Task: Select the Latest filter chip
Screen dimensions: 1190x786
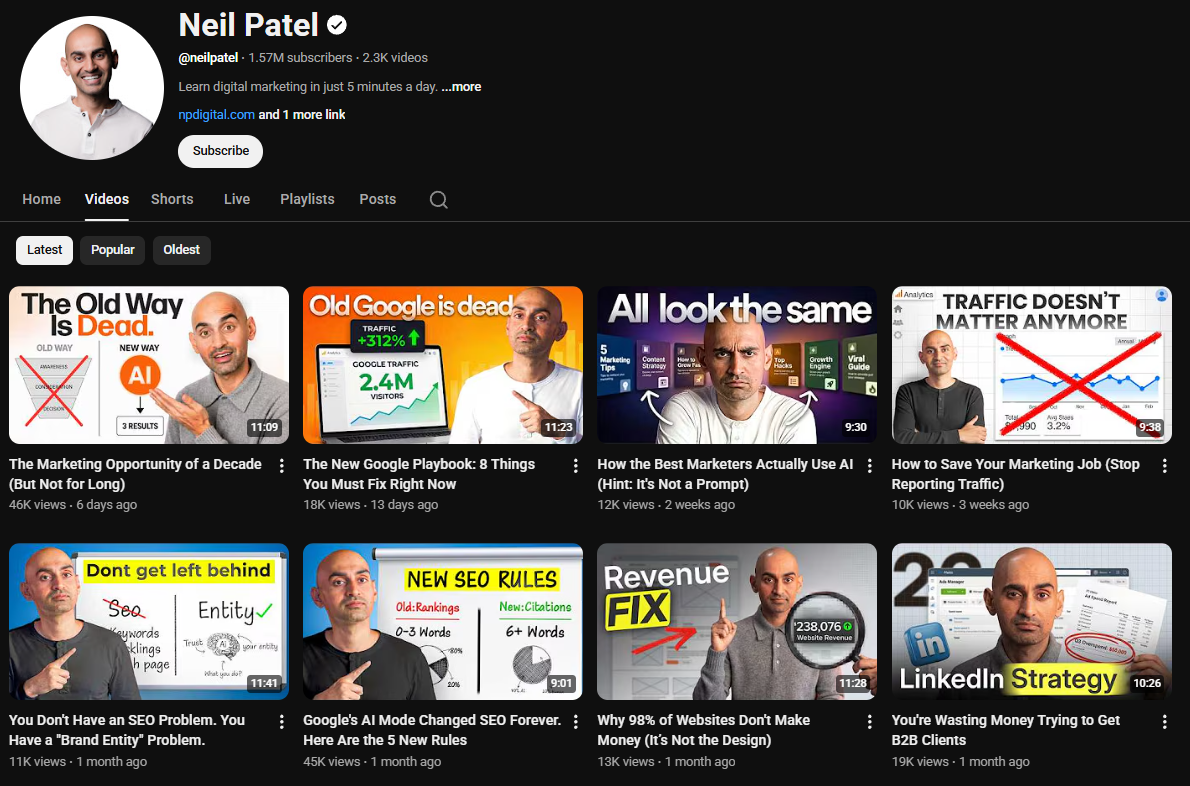Action: tap(44, 250)
